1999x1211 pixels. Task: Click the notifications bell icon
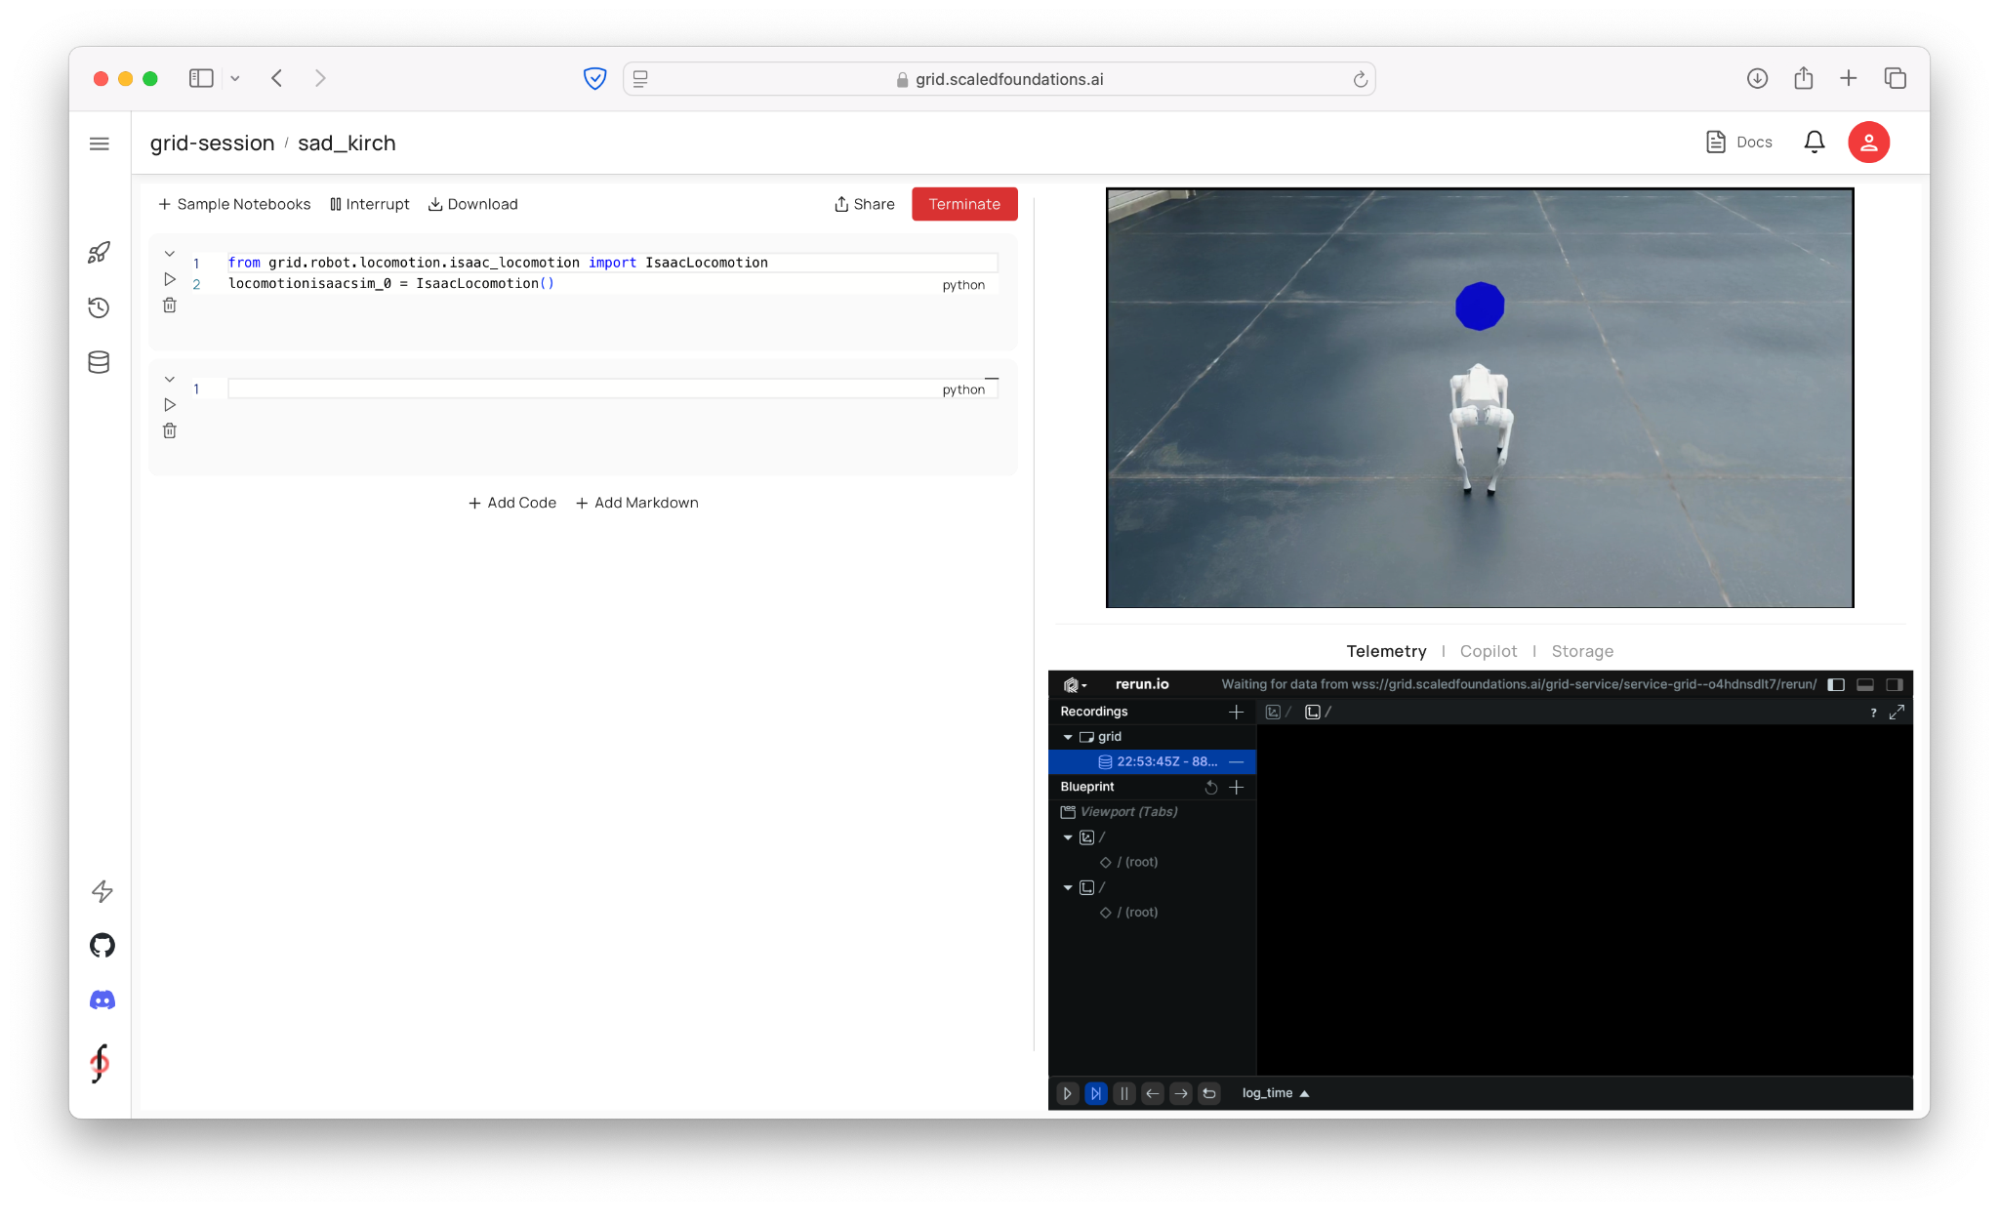(1814, 142)
